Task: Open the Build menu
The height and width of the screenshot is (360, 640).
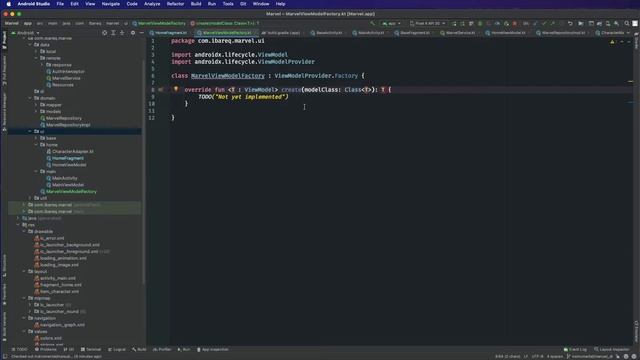Action: pos(196,4)
